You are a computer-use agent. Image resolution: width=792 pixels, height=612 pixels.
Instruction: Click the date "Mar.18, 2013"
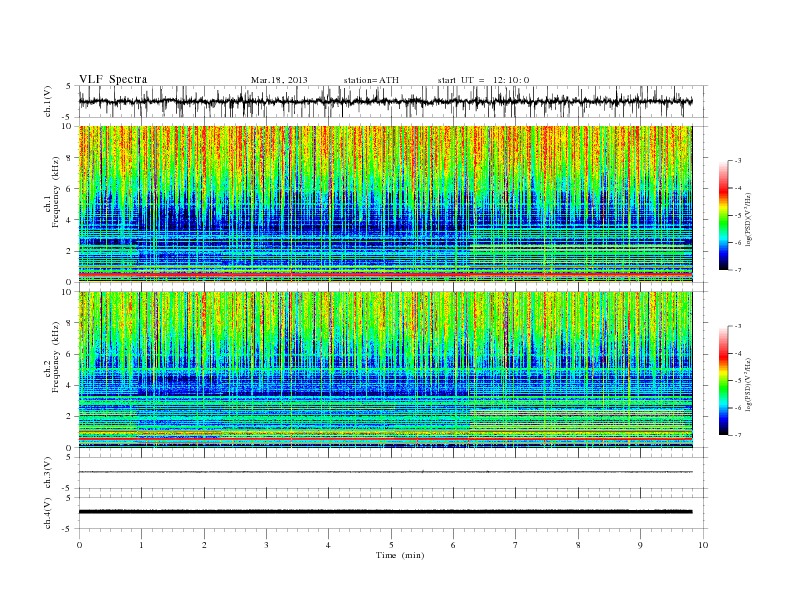[x=279, y=80]
